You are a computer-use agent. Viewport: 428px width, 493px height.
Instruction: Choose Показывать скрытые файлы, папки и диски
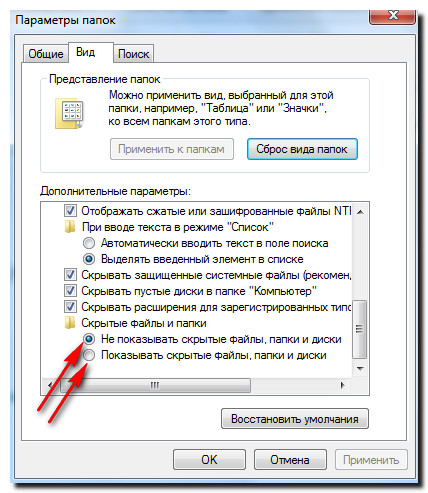(89, 355)
